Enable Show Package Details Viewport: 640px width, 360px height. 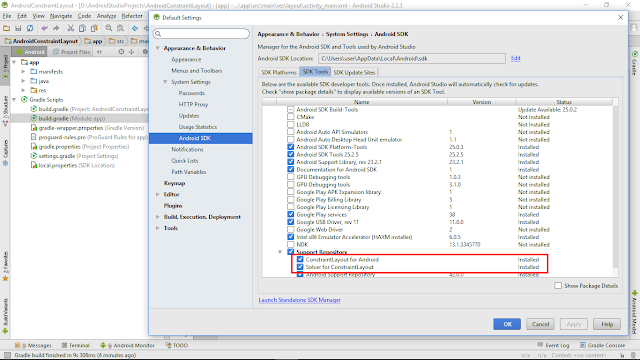coord(558,286)
